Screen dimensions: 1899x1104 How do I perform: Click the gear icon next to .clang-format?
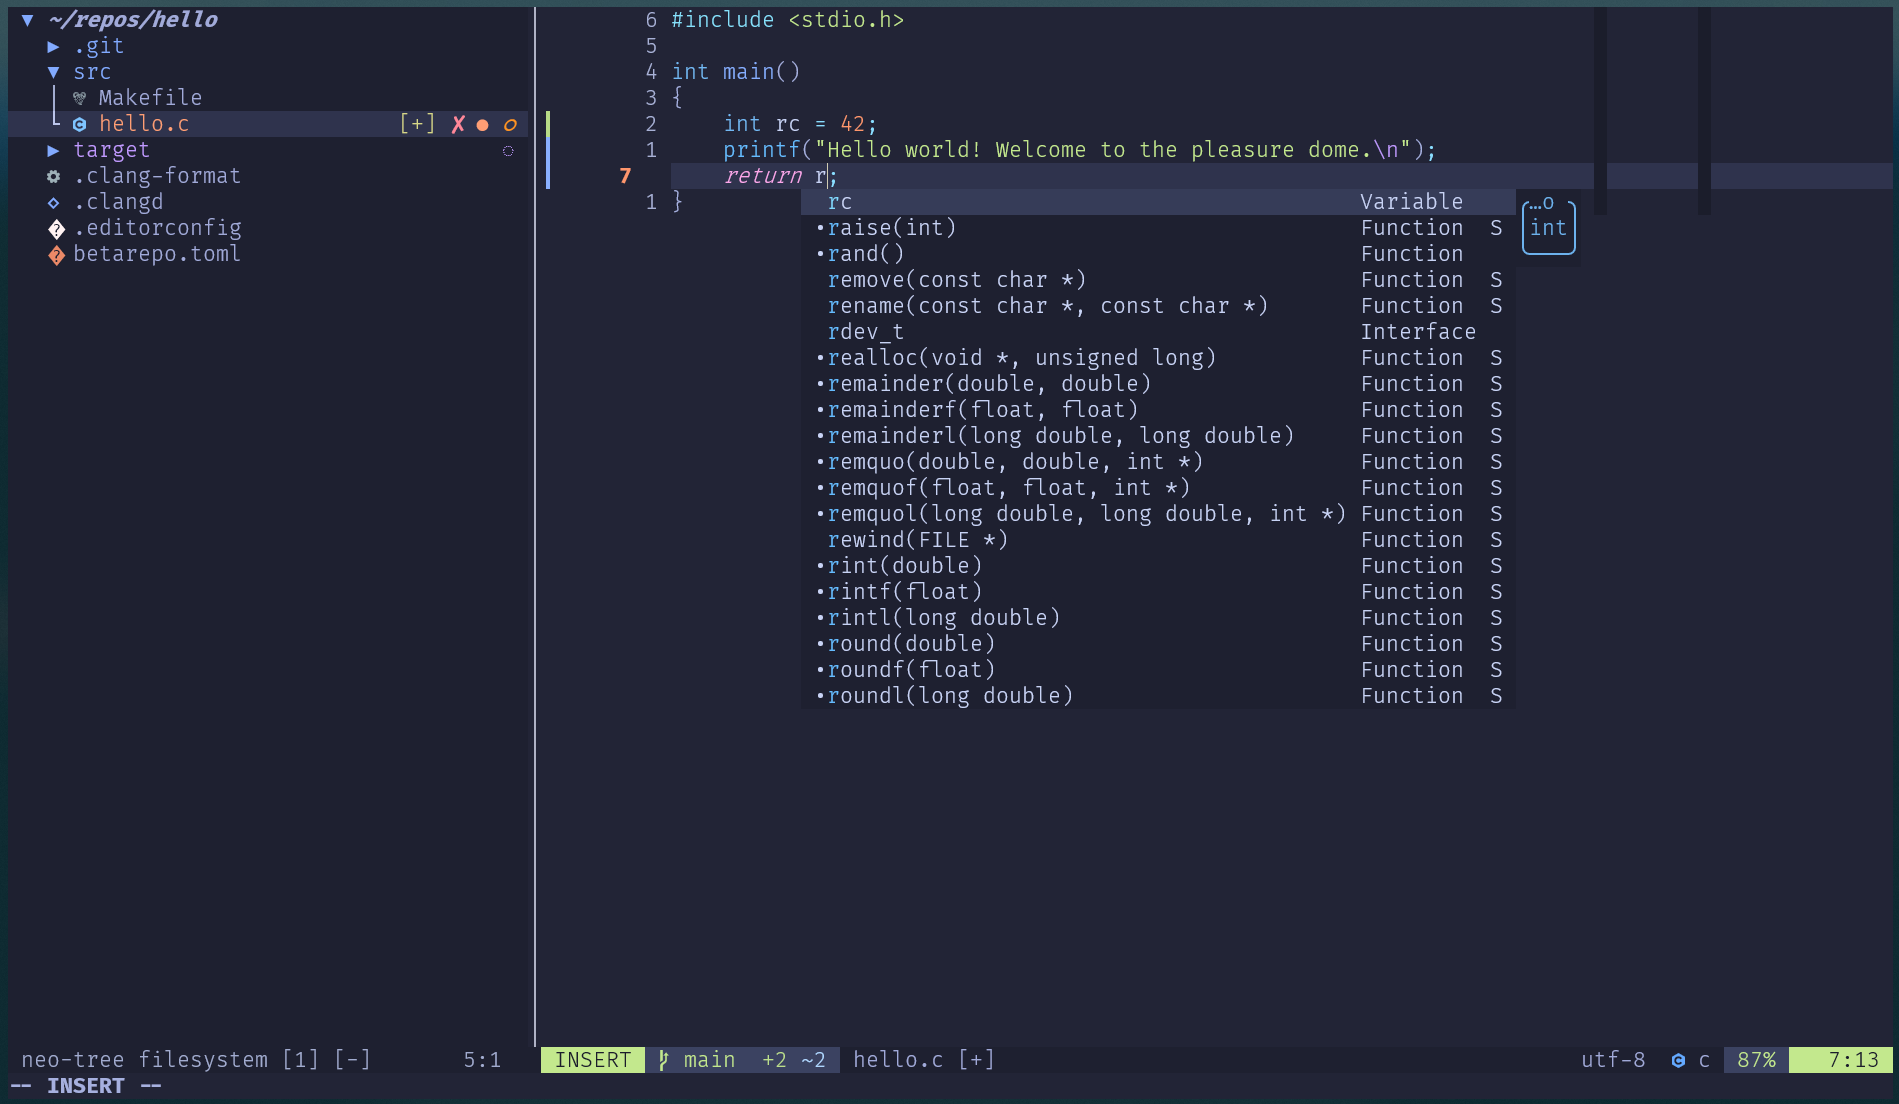(x=54, y=176)
